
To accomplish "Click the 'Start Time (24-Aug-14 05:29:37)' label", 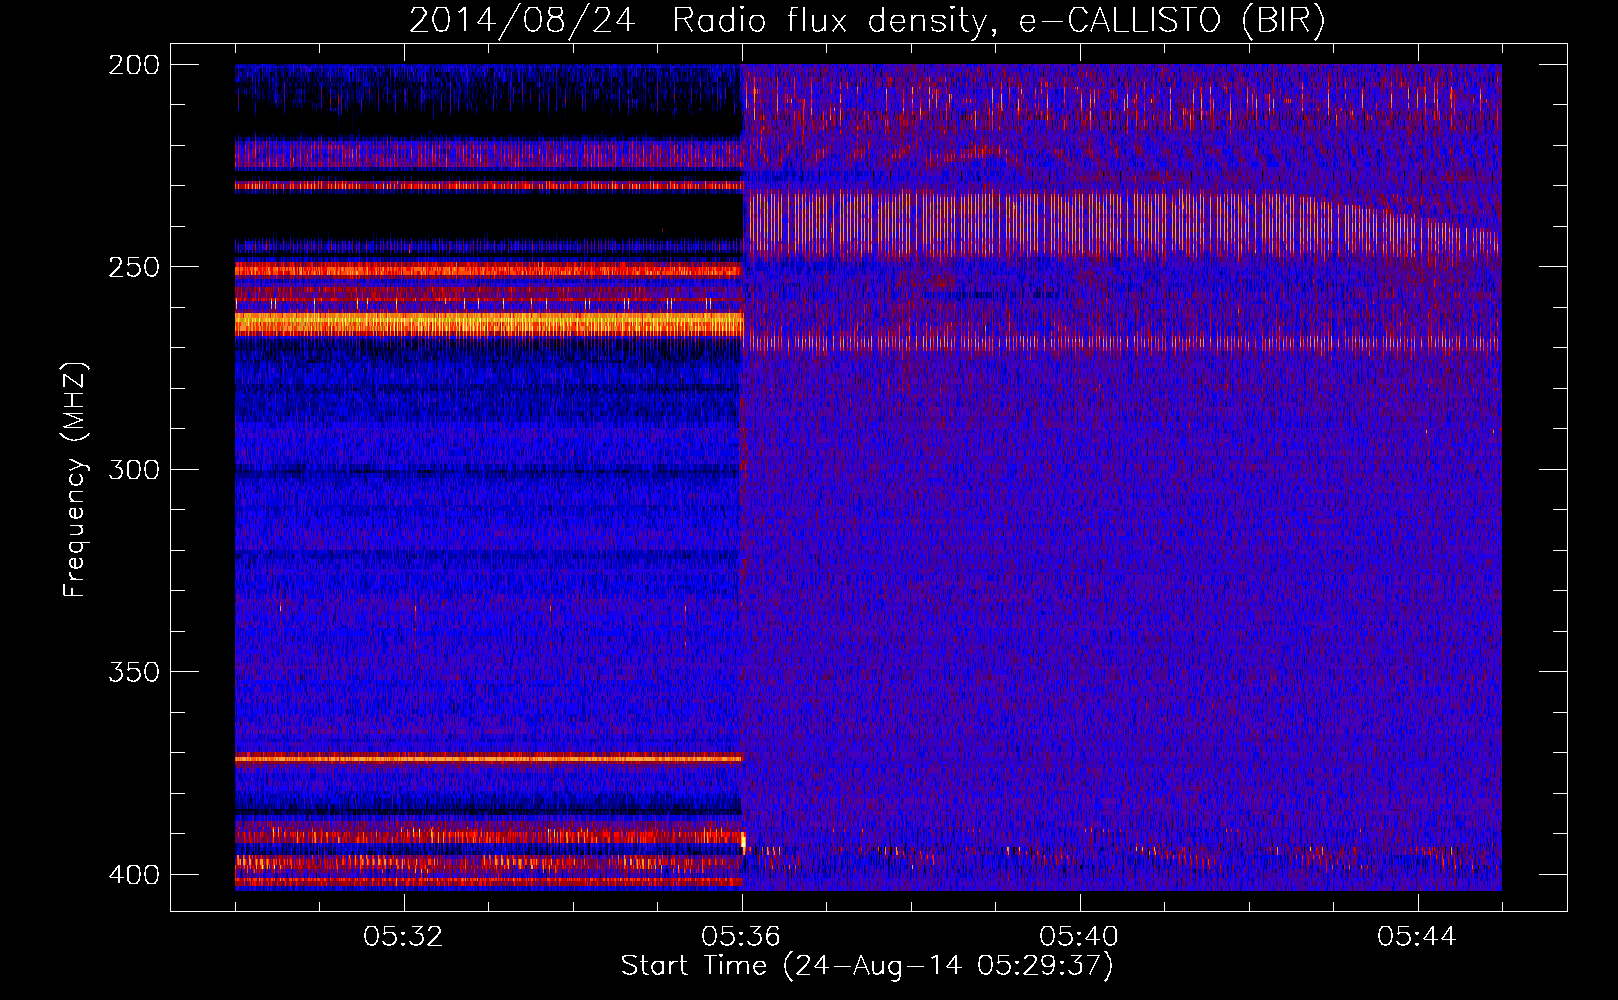I will tap(867, 966).
